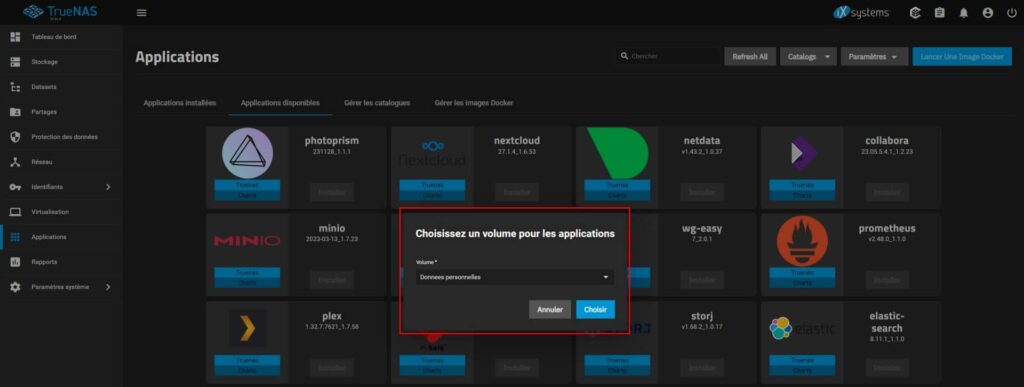Screen dimensions: 1024x387
Task: Install the plex application
Action: click(x=332, y=367)
